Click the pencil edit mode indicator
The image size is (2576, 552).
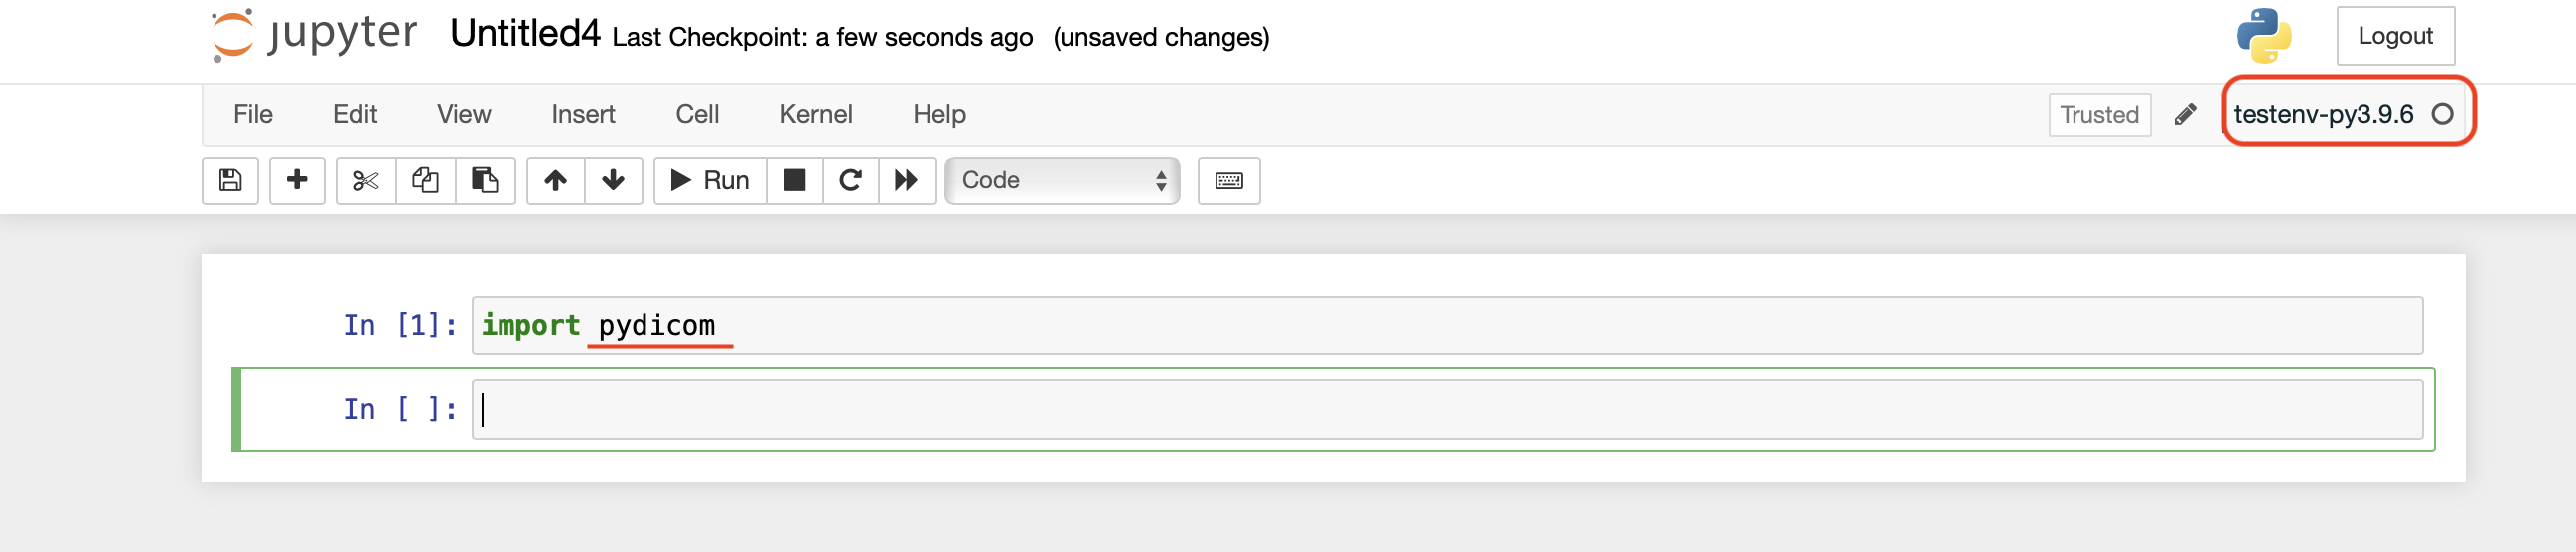coord(2185,115)
